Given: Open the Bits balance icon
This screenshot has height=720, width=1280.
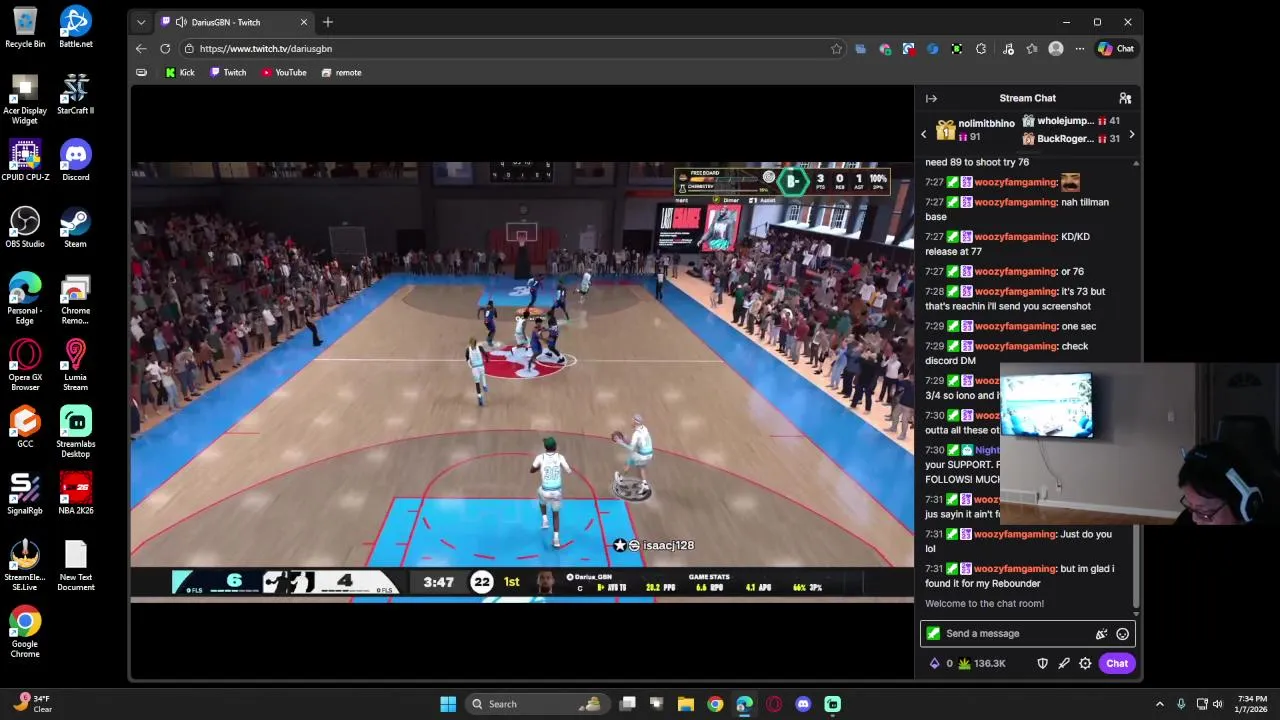Looking at the screenshot, I should (x=935, y=663).
